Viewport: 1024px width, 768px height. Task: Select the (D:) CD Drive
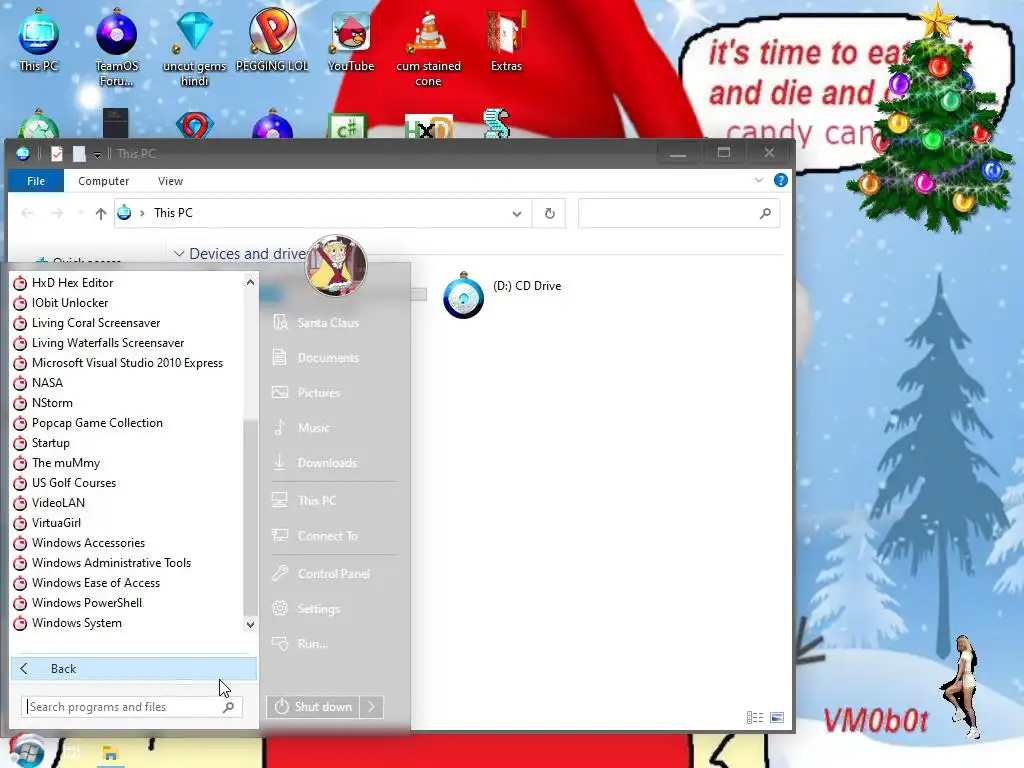click(503, 295)
